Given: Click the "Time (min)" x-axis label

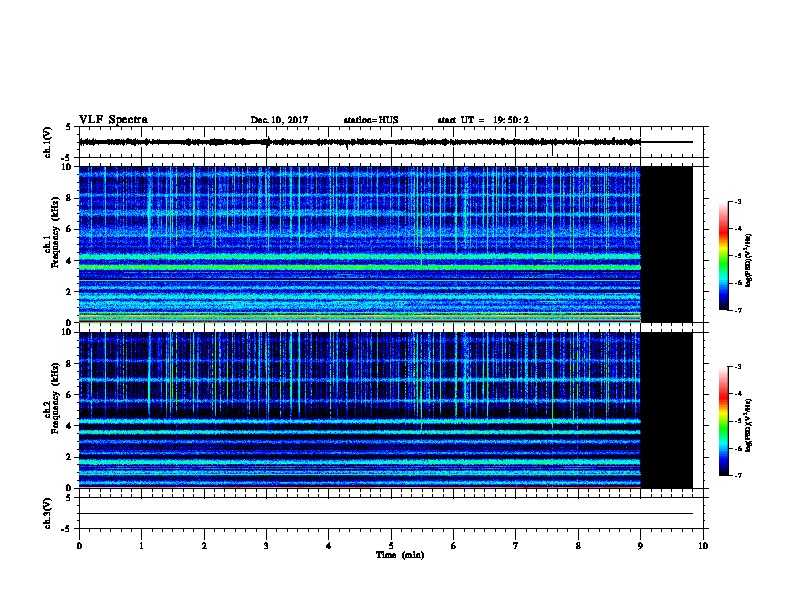Looking at the screenshot, I should (400, 555).
